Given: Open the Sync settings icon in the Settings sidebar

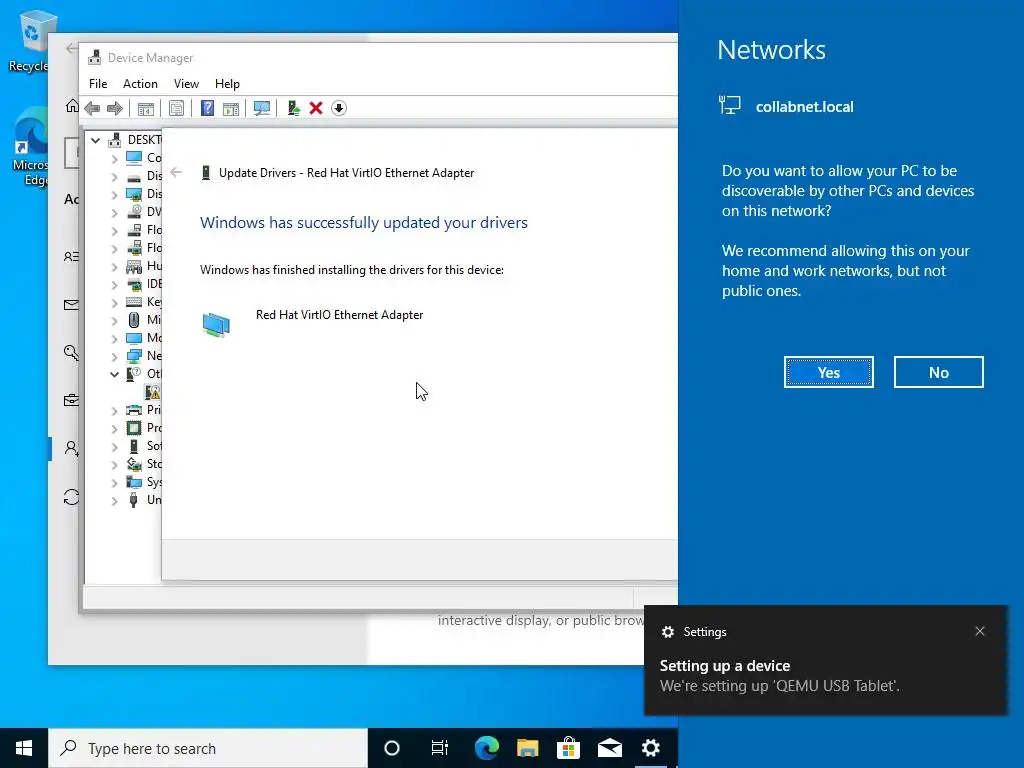Looking at the screenshot, I should [71, 497].
